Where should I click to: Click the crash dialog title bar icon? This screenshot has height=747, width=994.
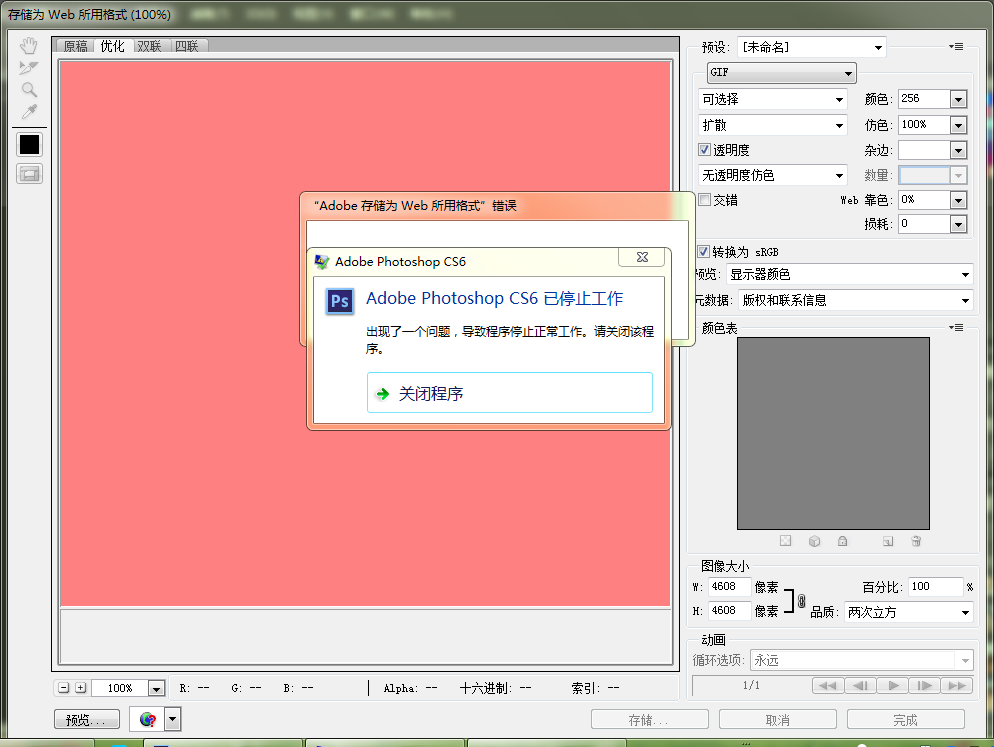click(x=322, y=261)
